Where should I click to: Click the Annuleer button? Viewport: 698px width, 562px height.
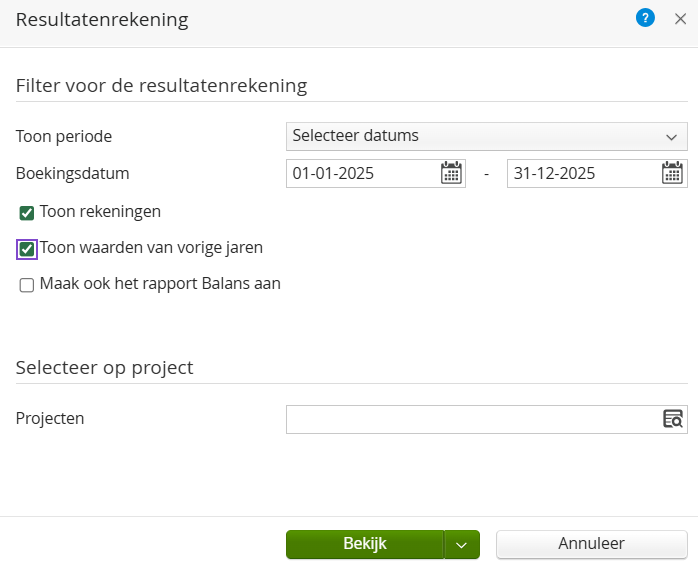click(591, 544)
